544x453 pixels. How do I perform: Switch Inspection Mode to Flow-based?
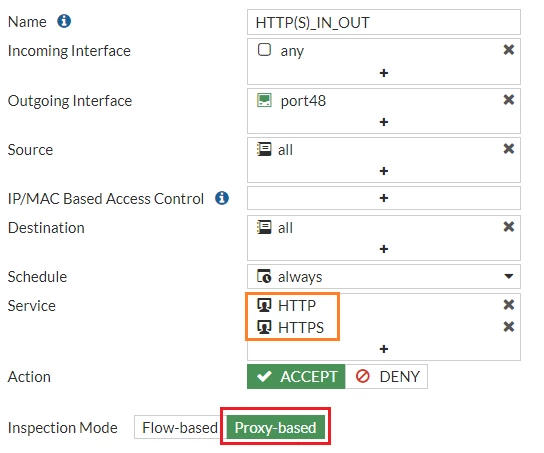point(179,427)
